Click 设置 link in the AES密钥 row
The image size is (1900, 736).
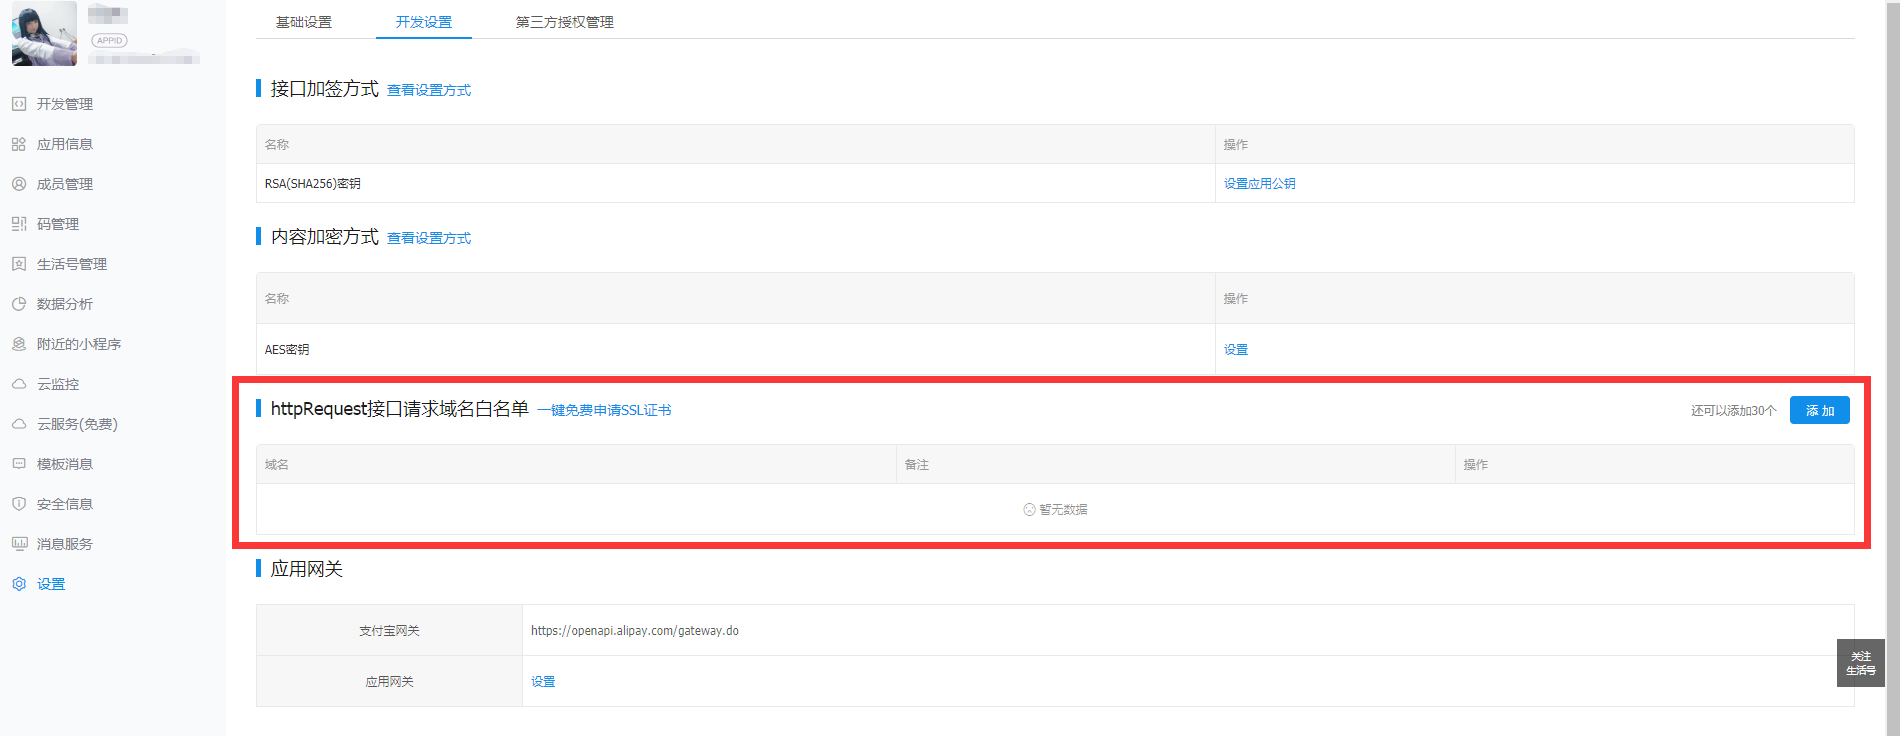pyautogui.click(x=1236, y=350)
